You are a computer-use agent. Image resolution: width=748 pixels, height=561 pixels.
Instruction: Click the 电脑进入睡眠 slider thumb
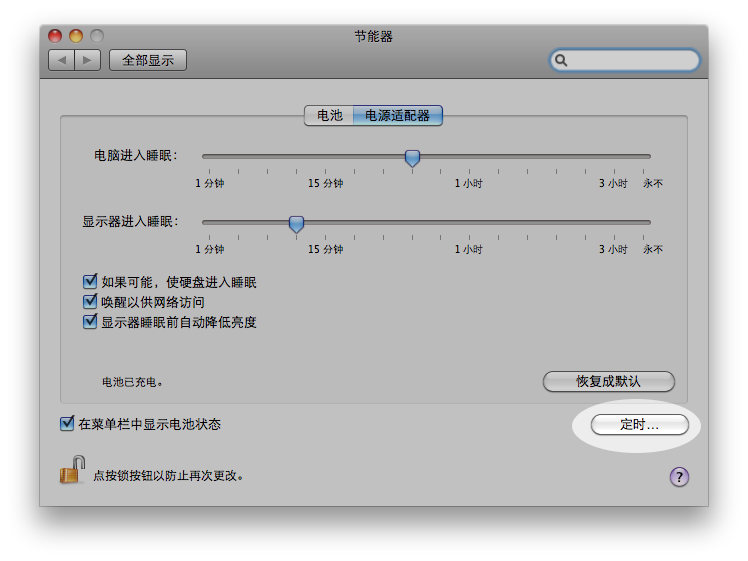pos(412,158)
